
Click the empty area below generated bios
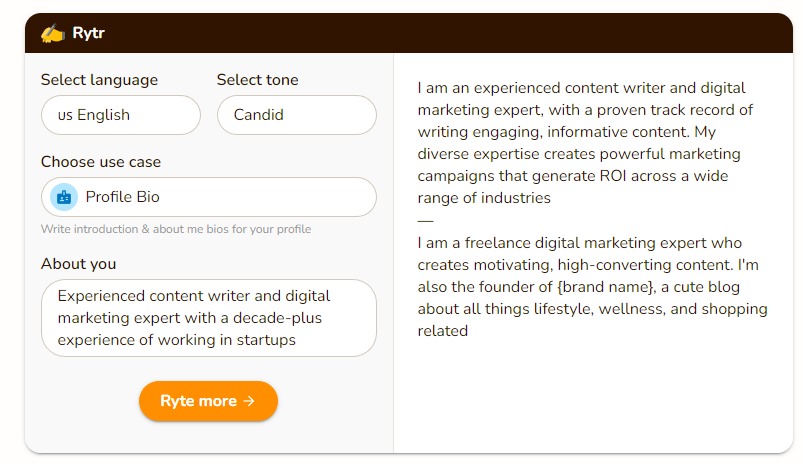[593, 394]
